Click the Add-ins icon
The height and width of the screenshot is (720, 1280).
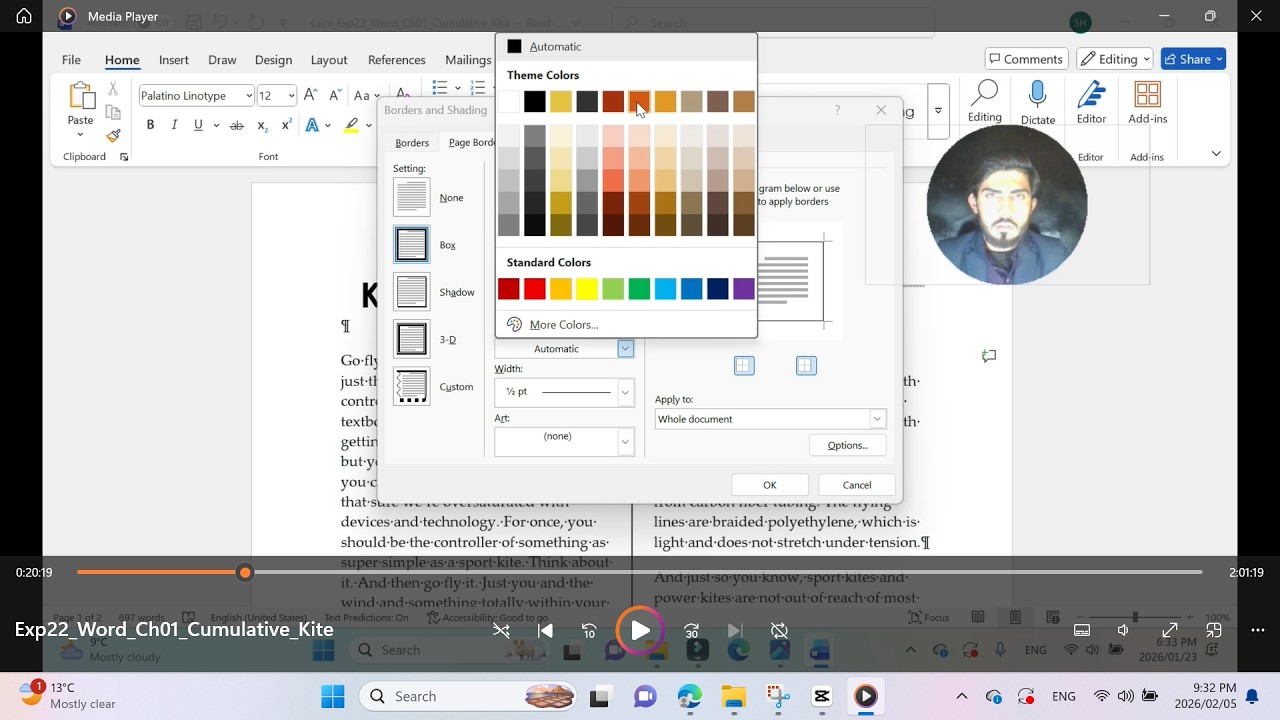[1147, 94]
